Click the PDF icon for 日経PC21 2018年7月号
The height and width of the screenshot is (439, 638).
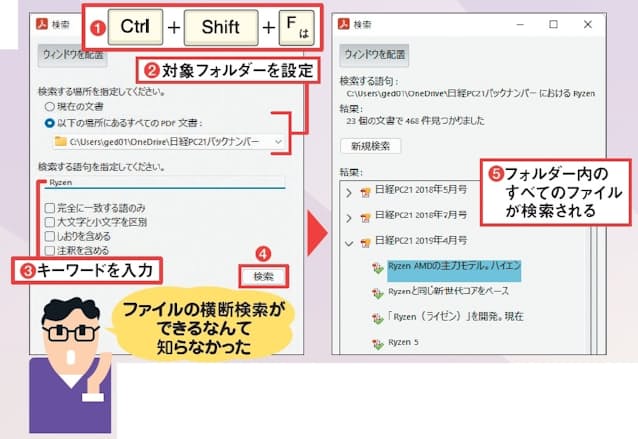[365, 218]
